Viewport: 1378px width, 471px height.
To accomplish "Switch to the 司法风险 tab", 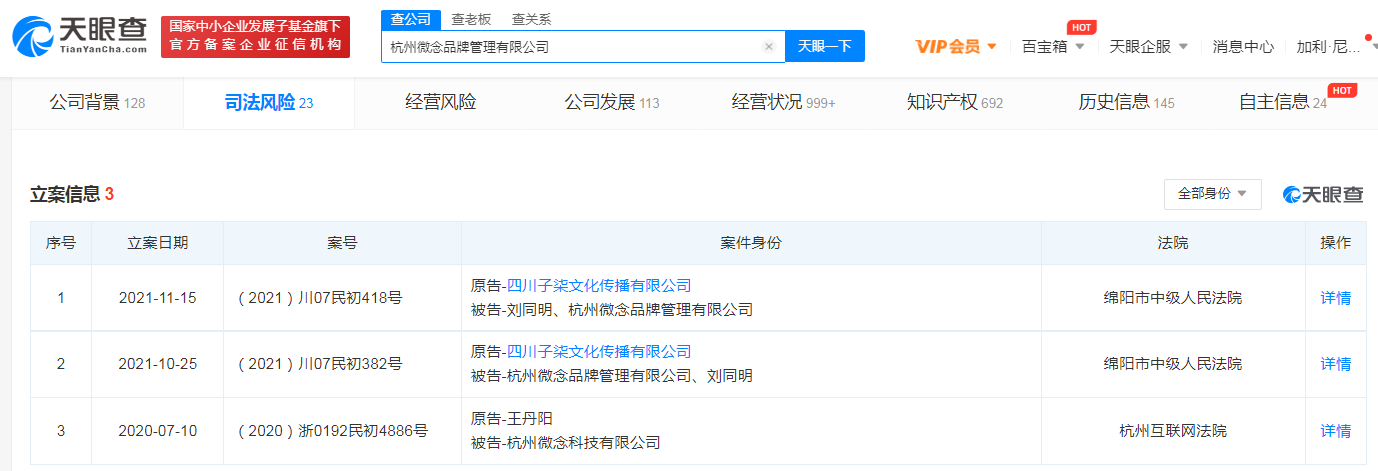I will click(269, 102).
